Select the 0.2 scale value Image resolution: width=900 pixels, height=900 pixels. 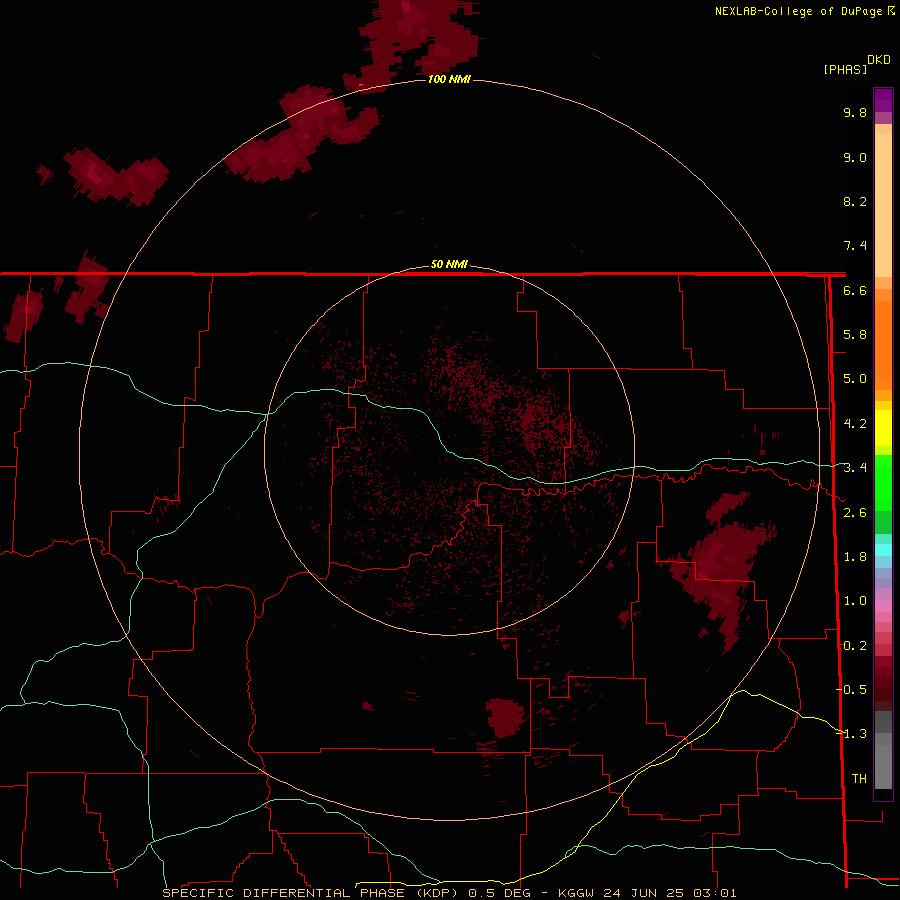(x=855, y=646)
